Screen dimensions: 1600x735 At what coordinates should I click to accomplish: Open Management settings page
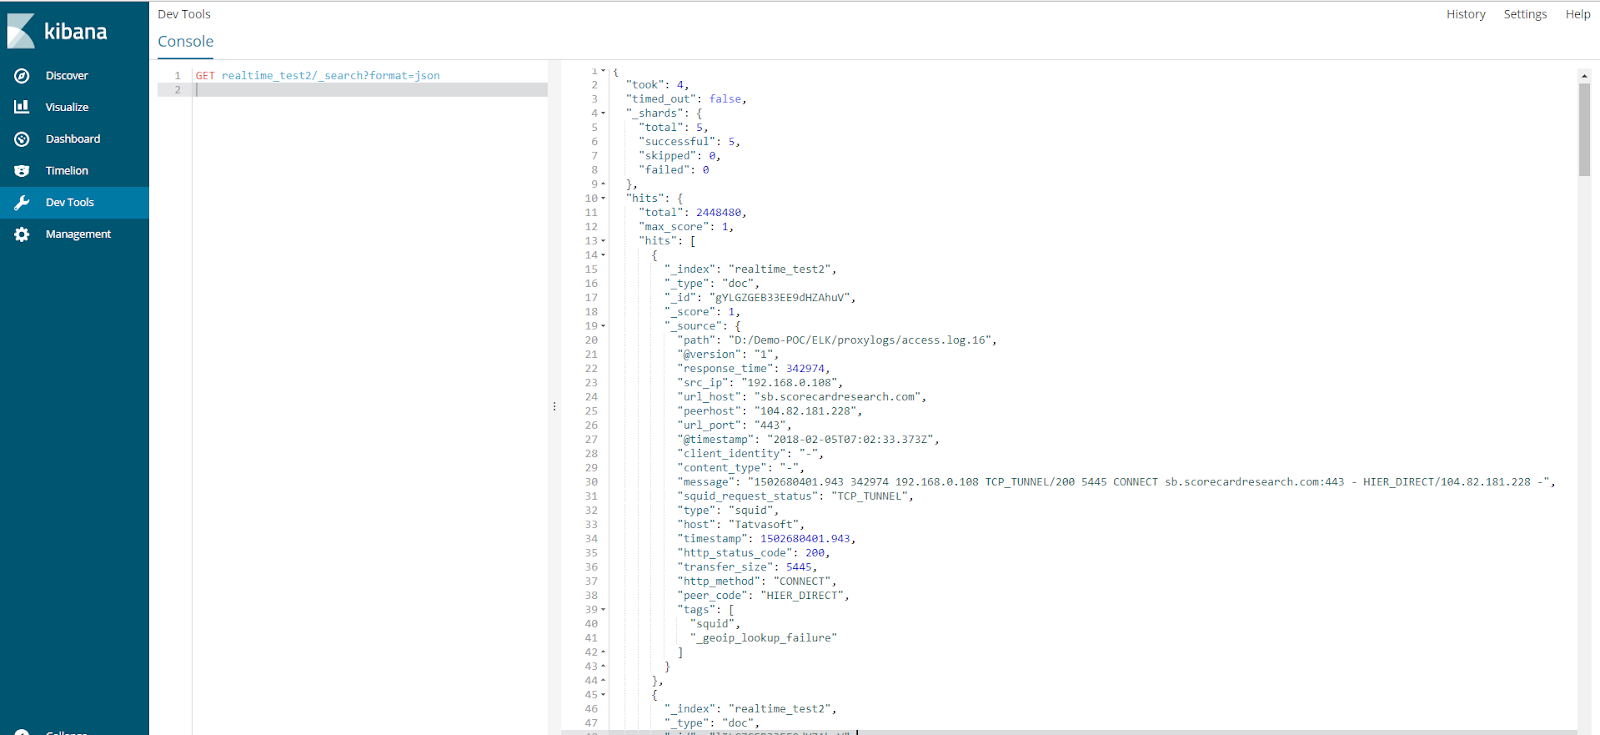(78, 234)
